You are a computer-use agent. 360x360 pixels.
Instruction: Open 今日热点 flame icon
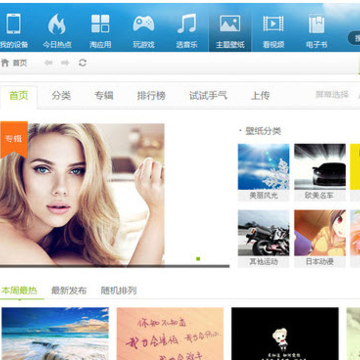point(57,24)
